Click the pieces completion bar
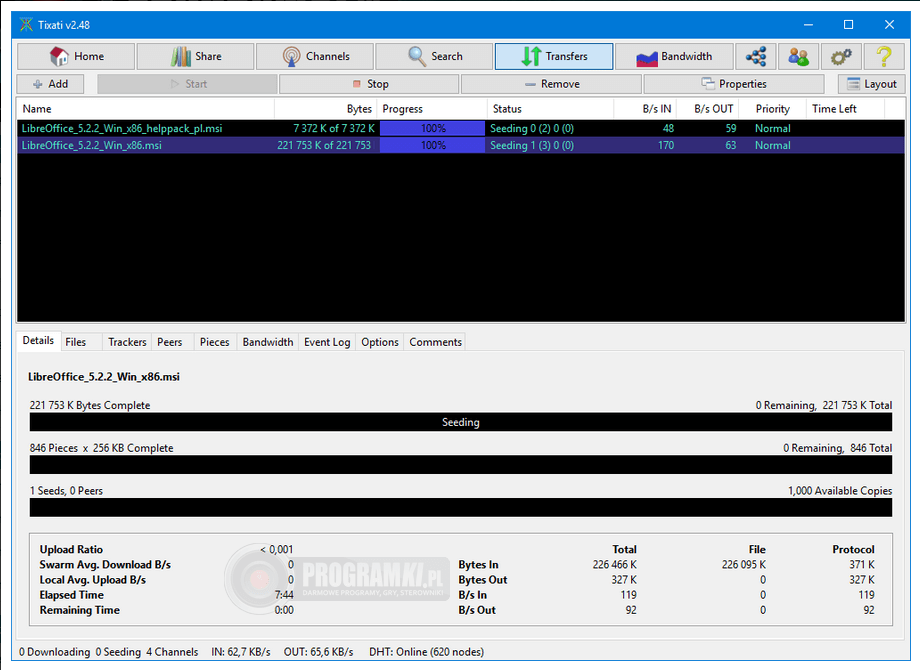This screenshot has height=670, width=920. click(x=461, y=465)
